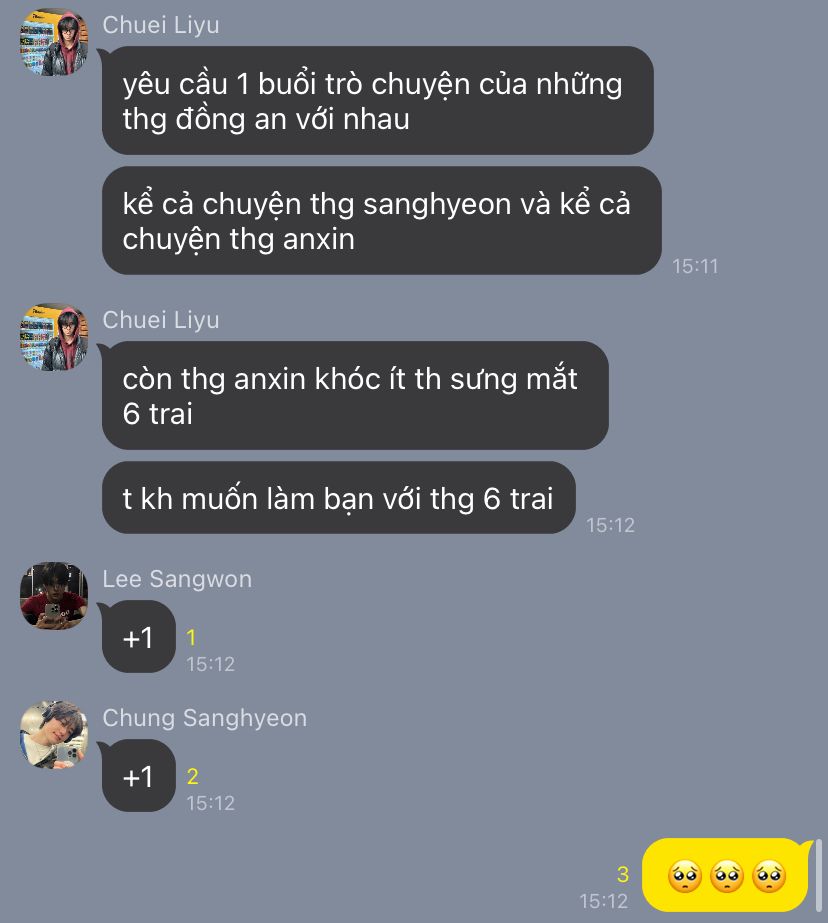This screenshot has width=828, height=923.
Task: Tap second Chuei Liyu avatar
Action: pos(54,337)
